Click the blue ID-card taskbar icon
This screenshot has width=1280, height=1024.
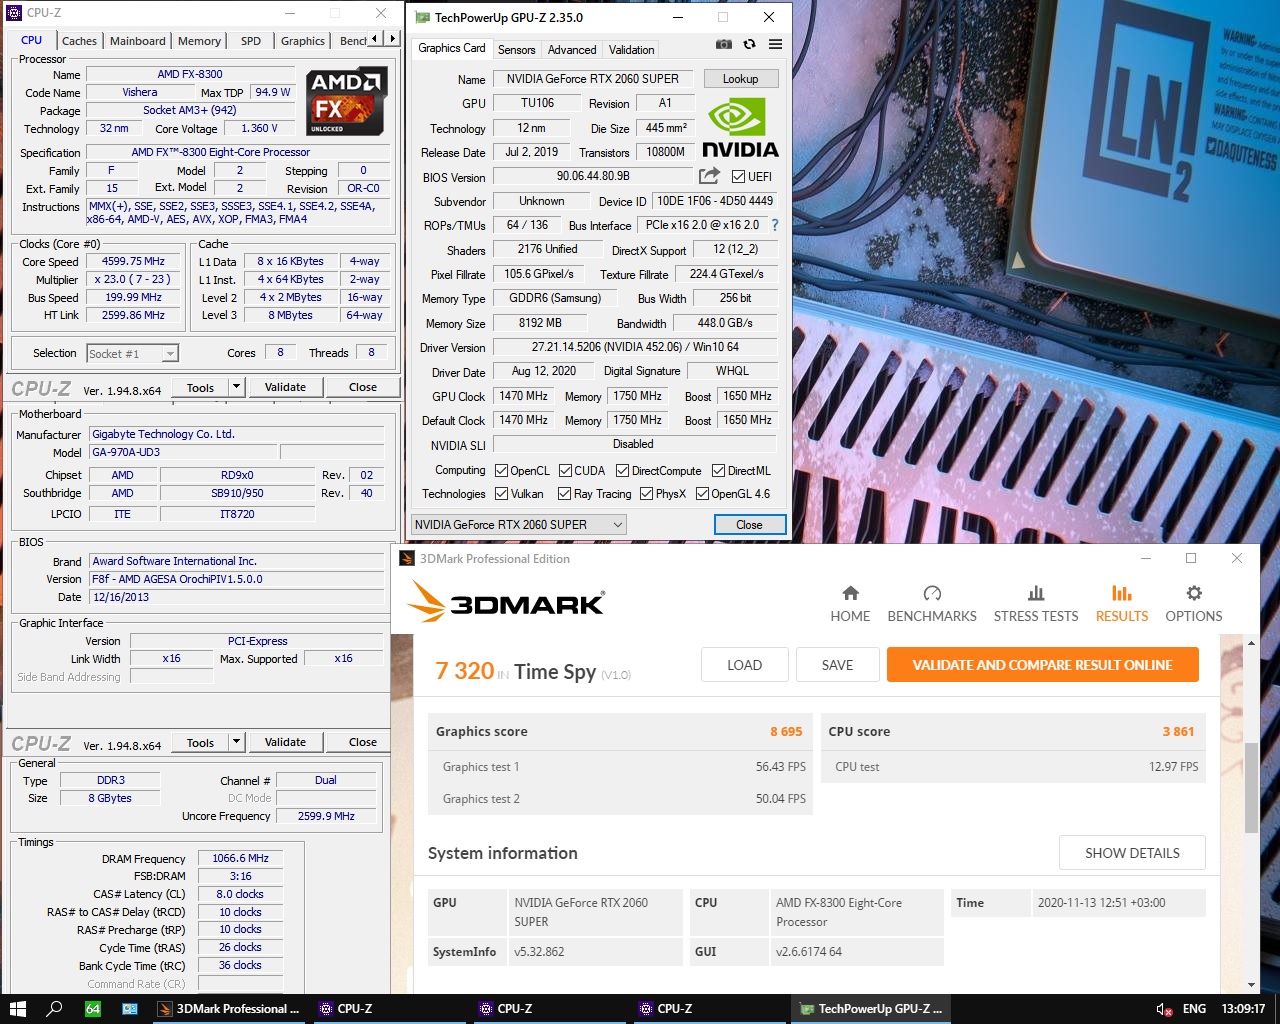pyautogui.click(x=130, y=1009)
